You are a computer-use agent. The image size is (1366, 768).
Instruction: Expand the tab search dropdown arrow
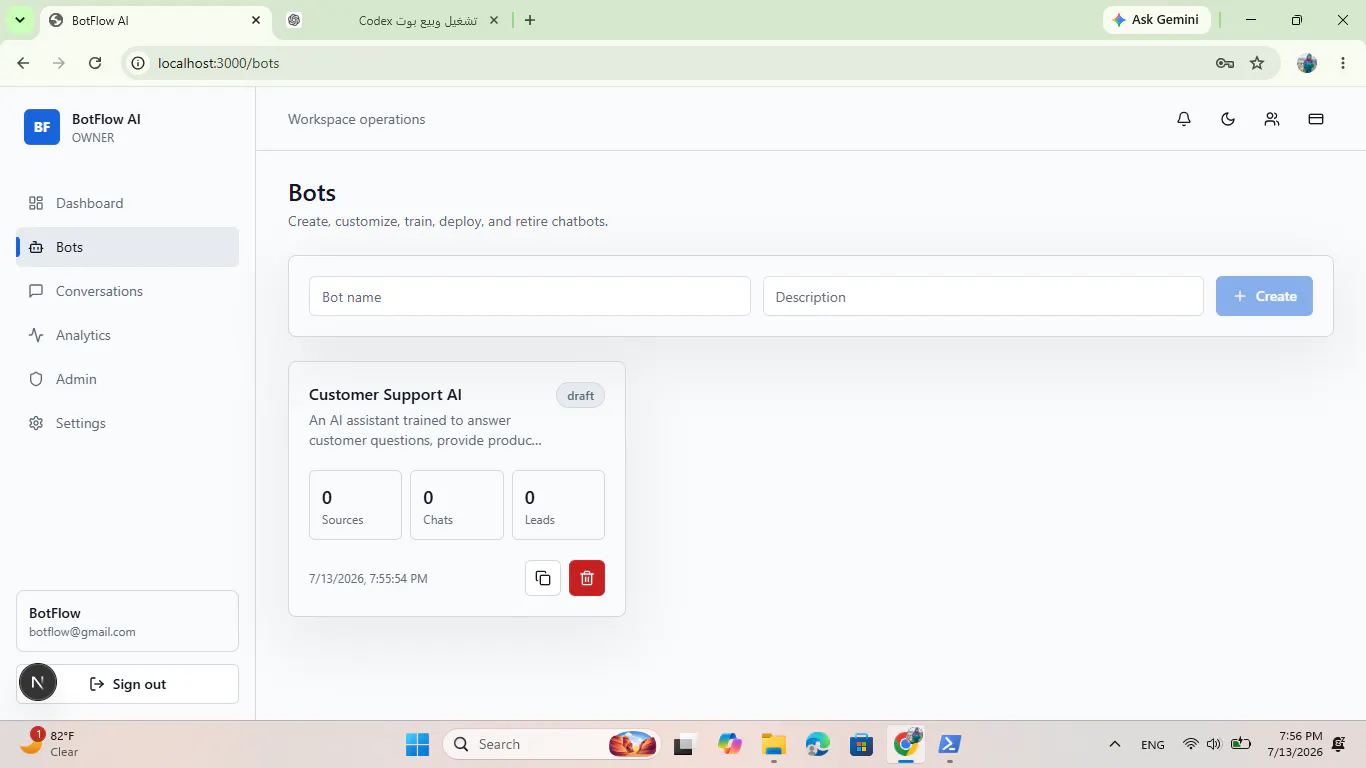[20, 20]
